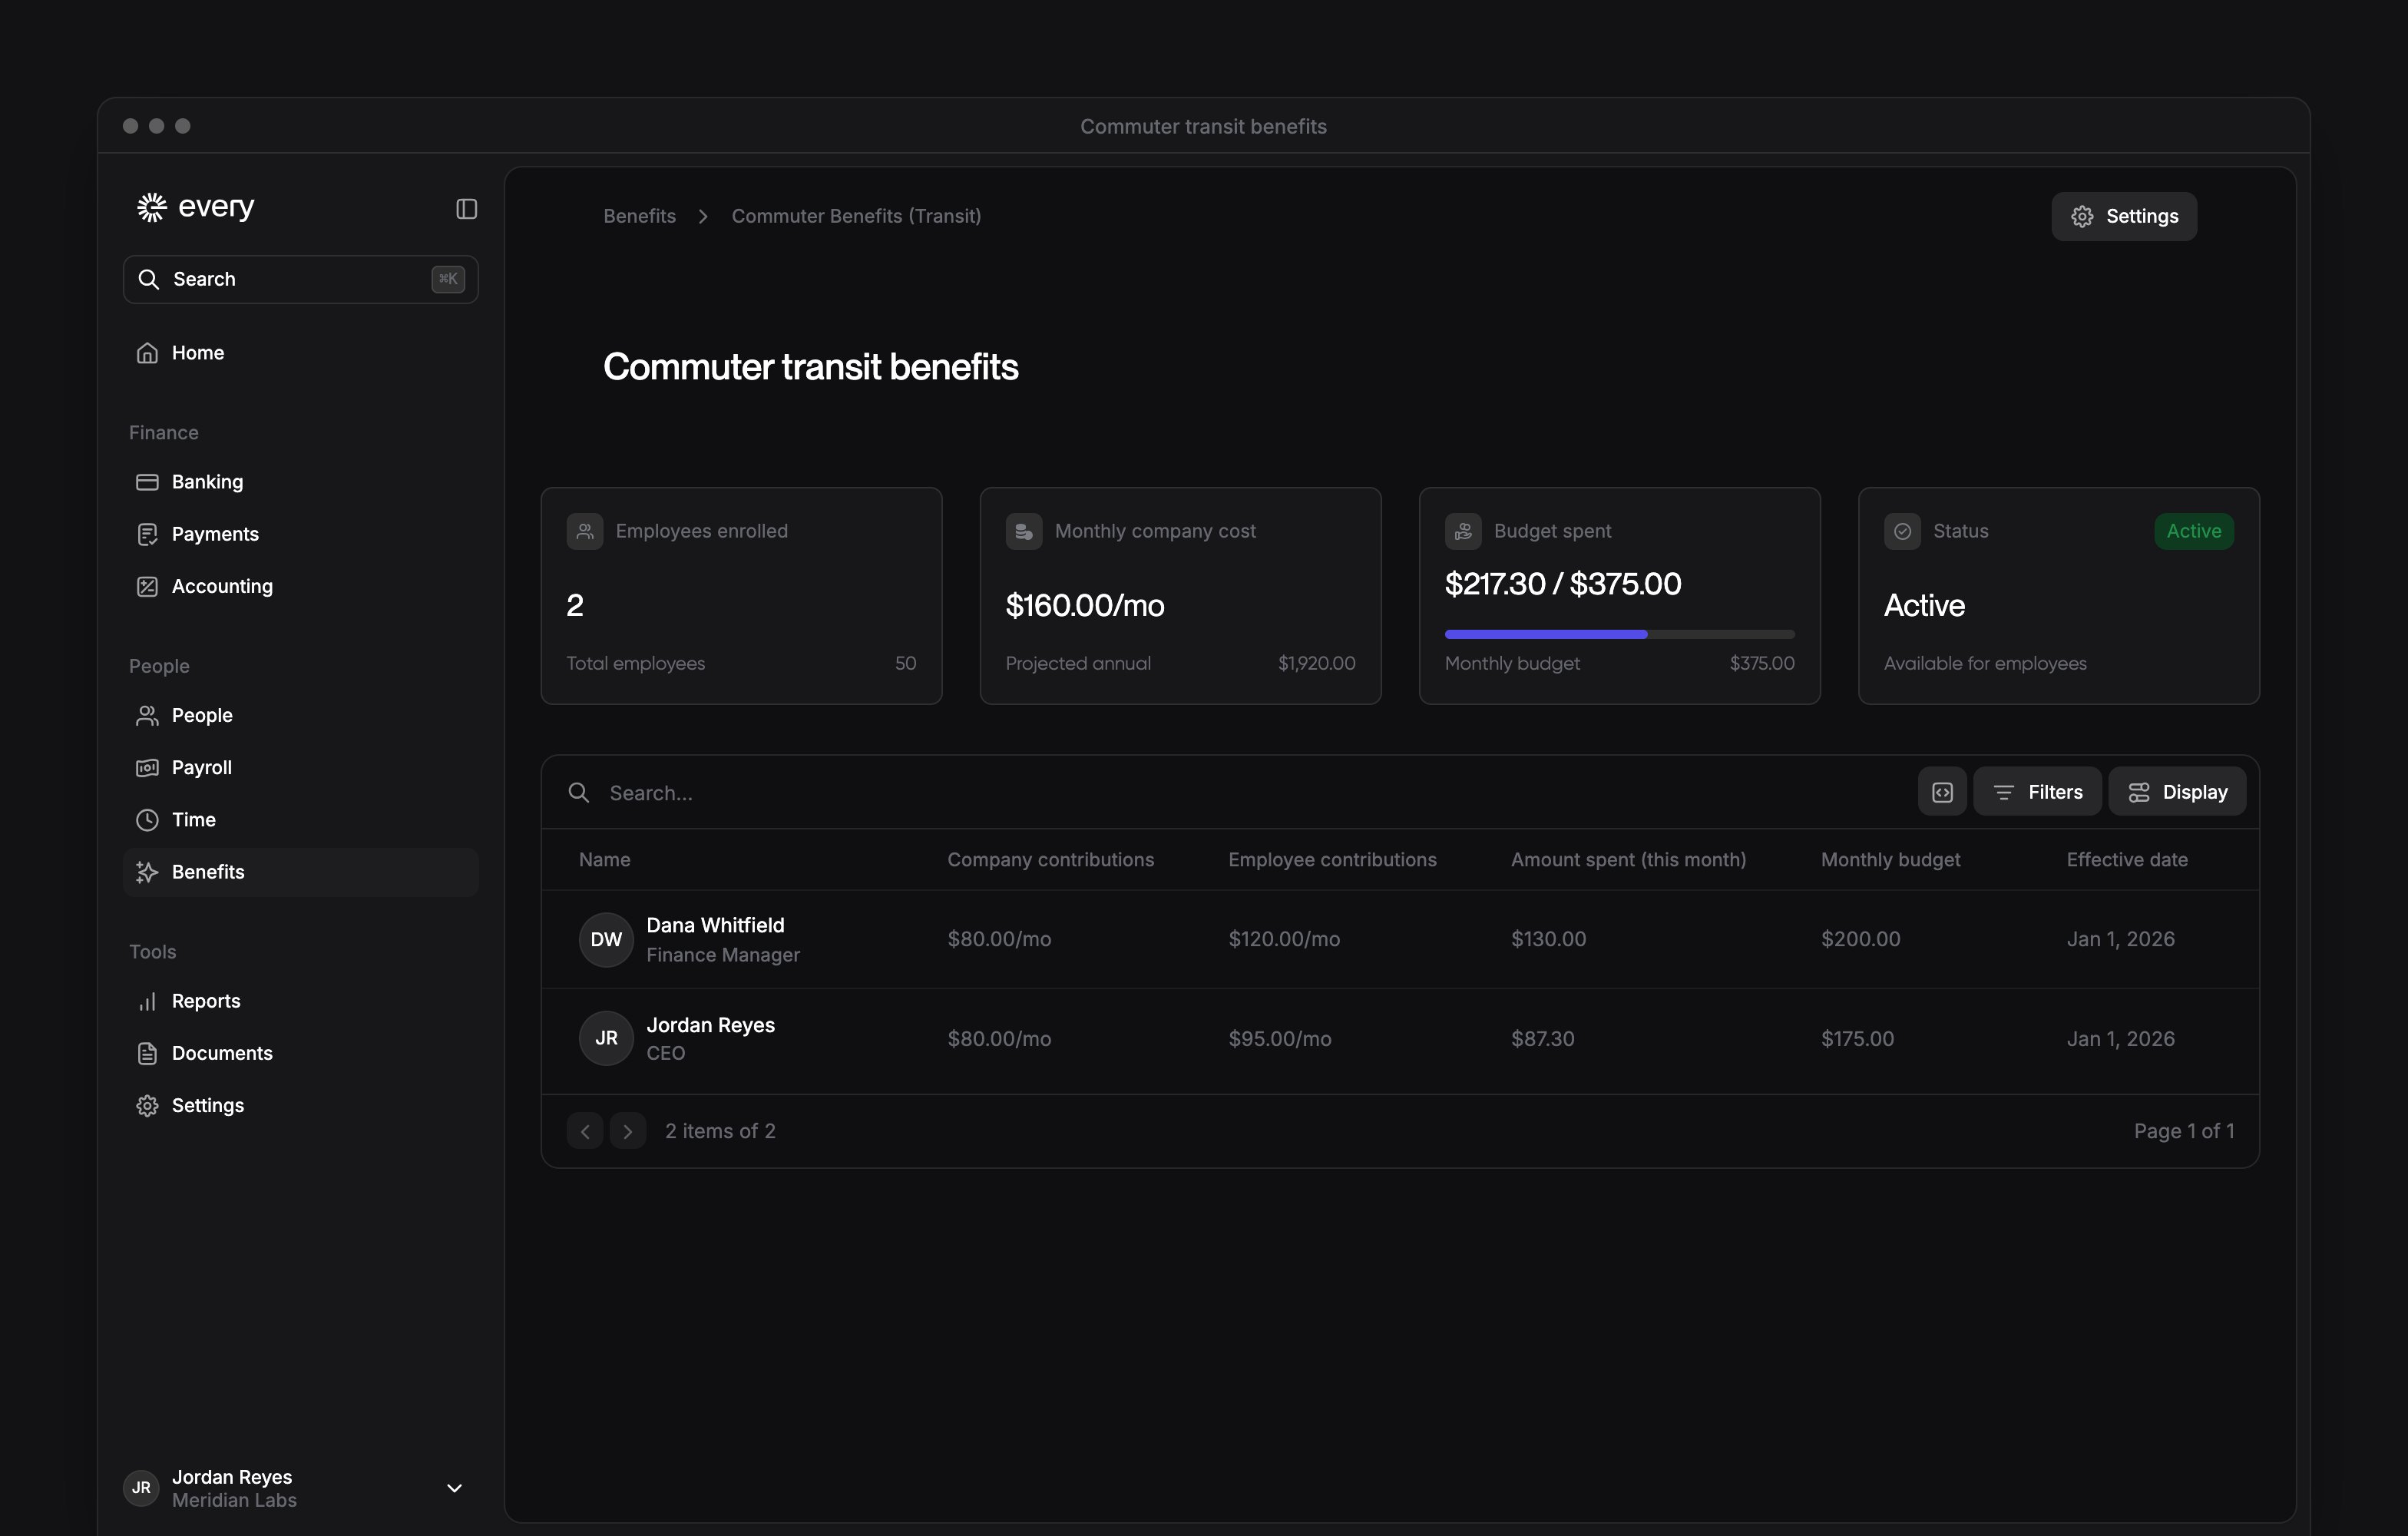2408x1536 pixels.
Task: Click the $87.30 amount spent cell
Action: (x=1542, y=1039)
